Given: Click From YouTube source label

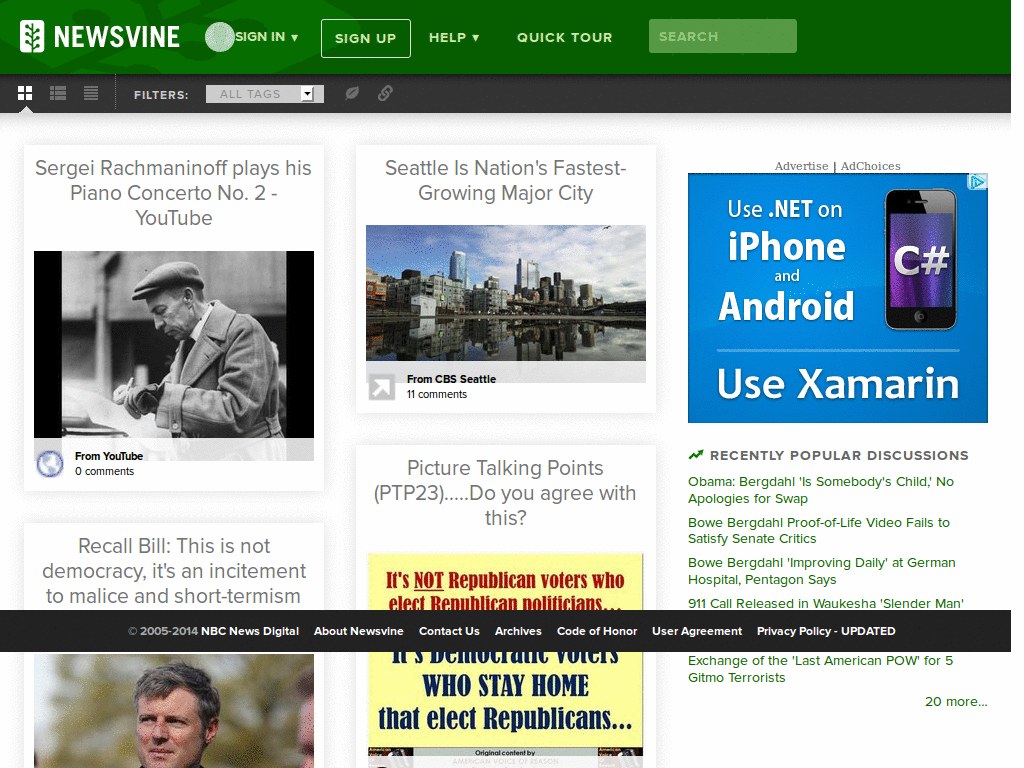Looking at the screenshot, I should (x=109, y=456).
